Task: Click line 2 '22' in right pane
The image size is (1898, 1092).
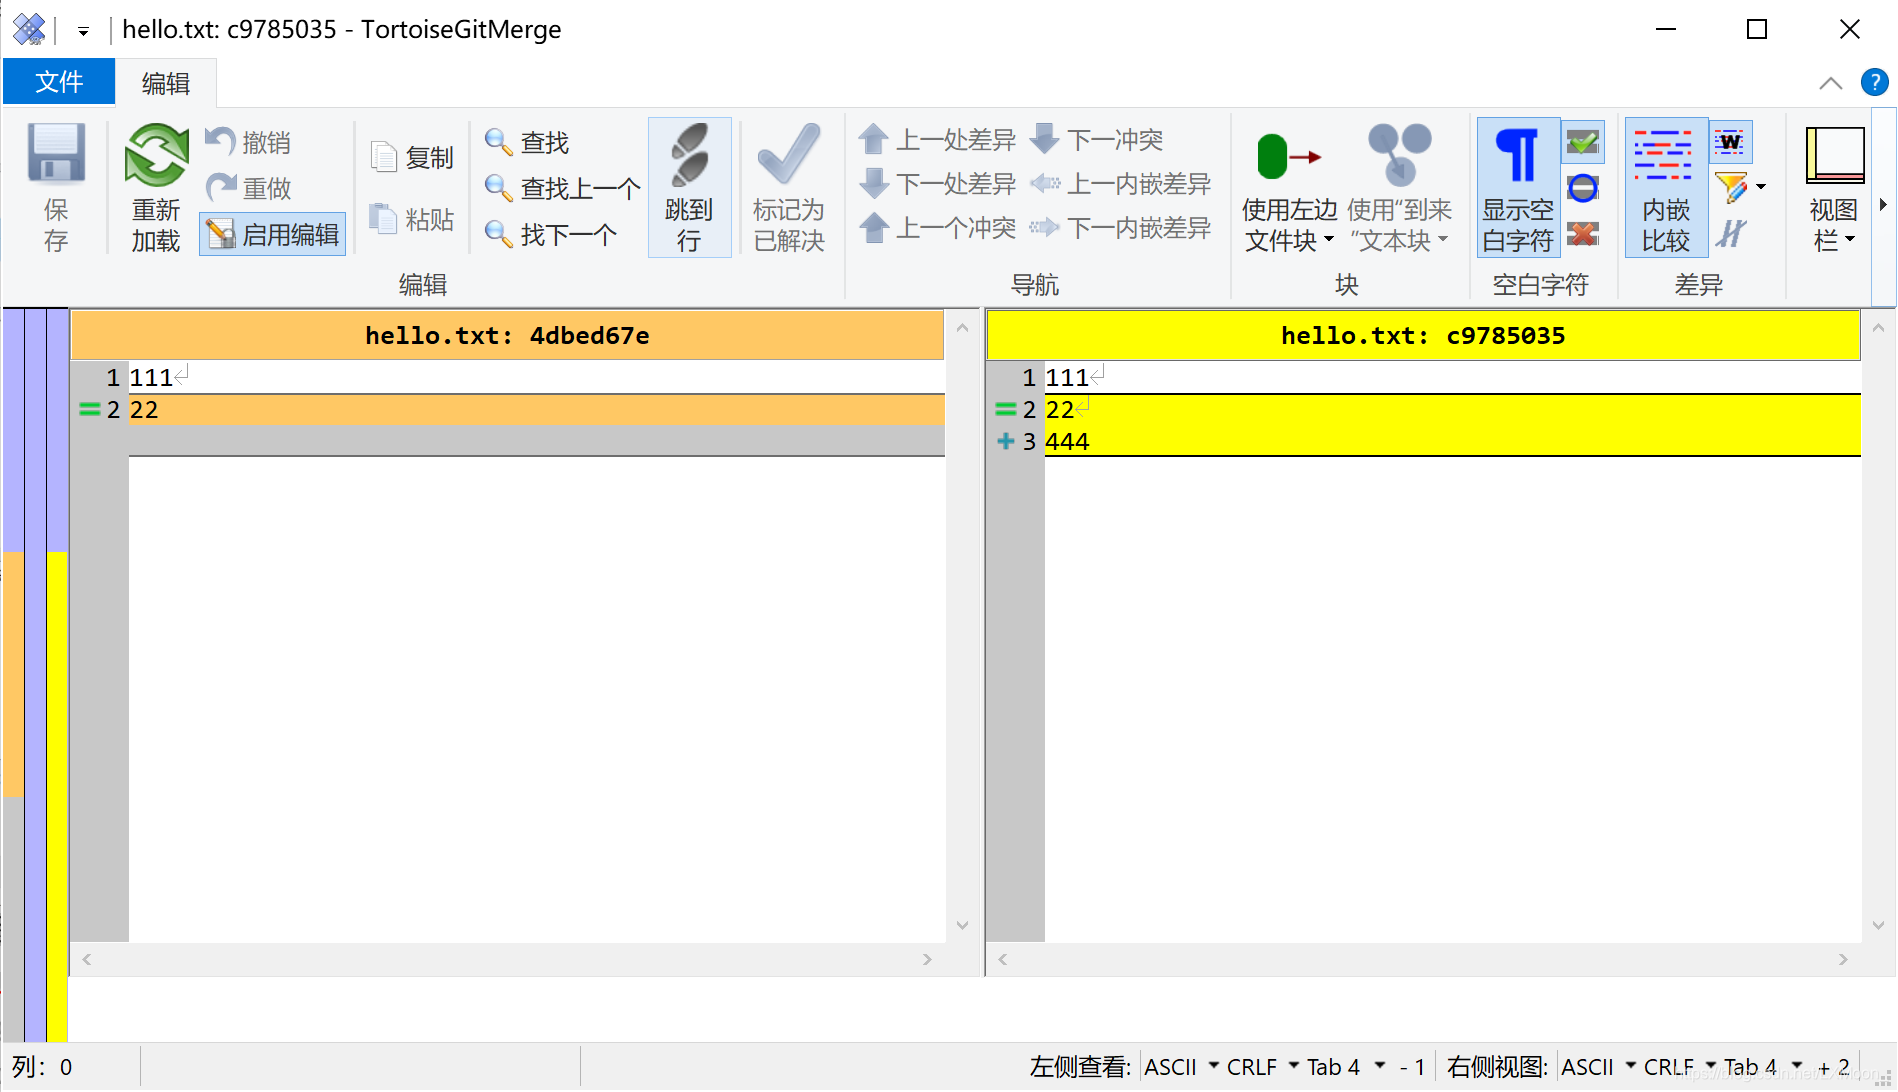Action: click(1452, 409)
